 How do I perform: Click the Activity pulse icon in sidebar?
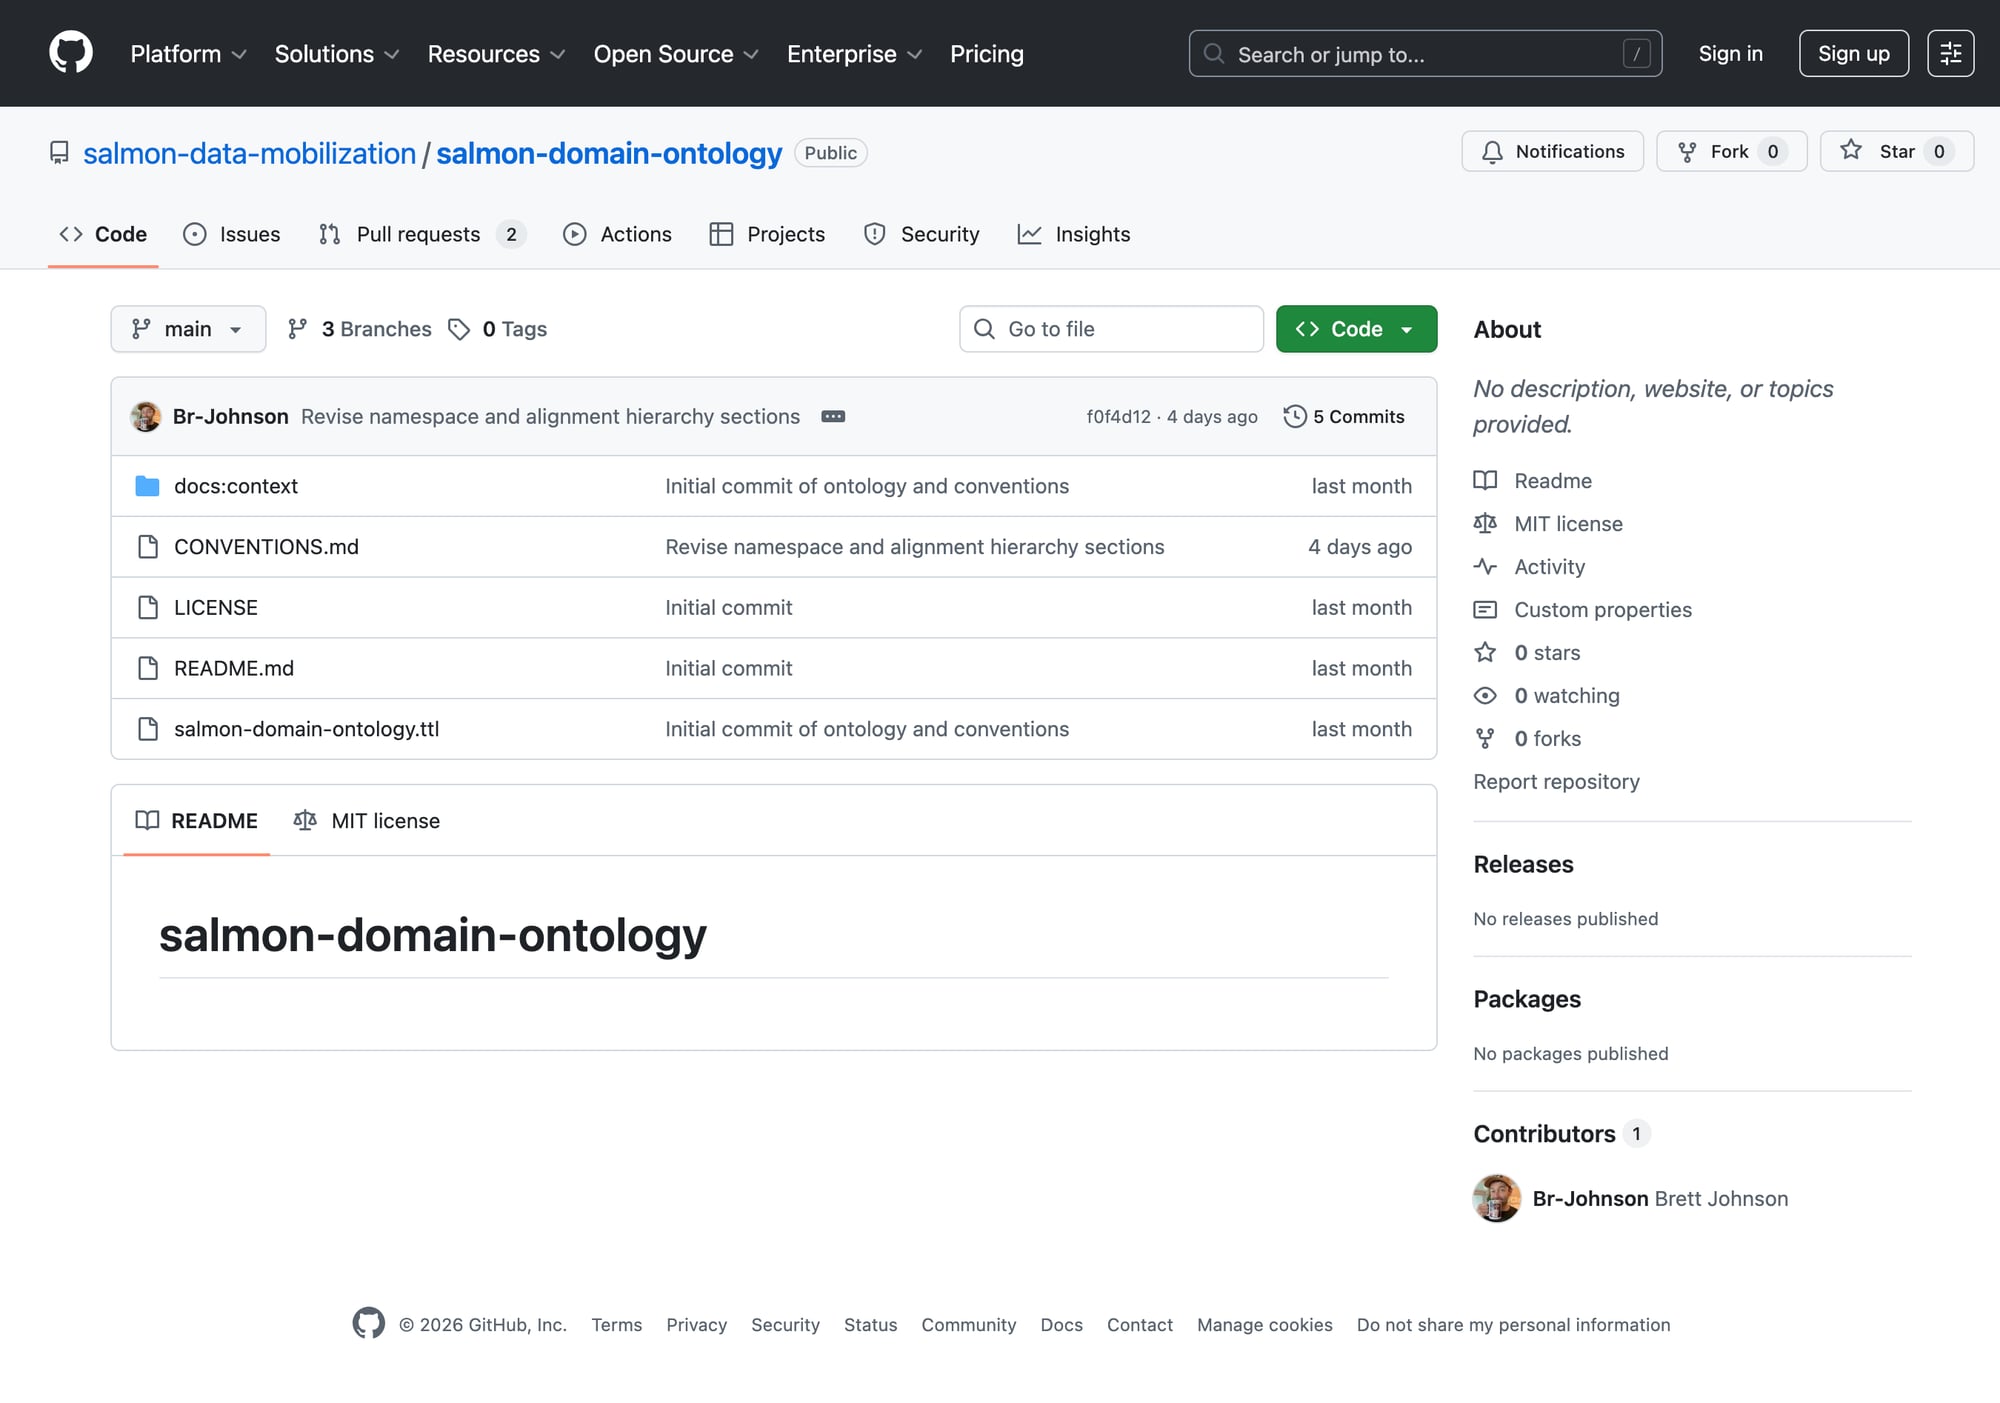(x=1485, y=566)
